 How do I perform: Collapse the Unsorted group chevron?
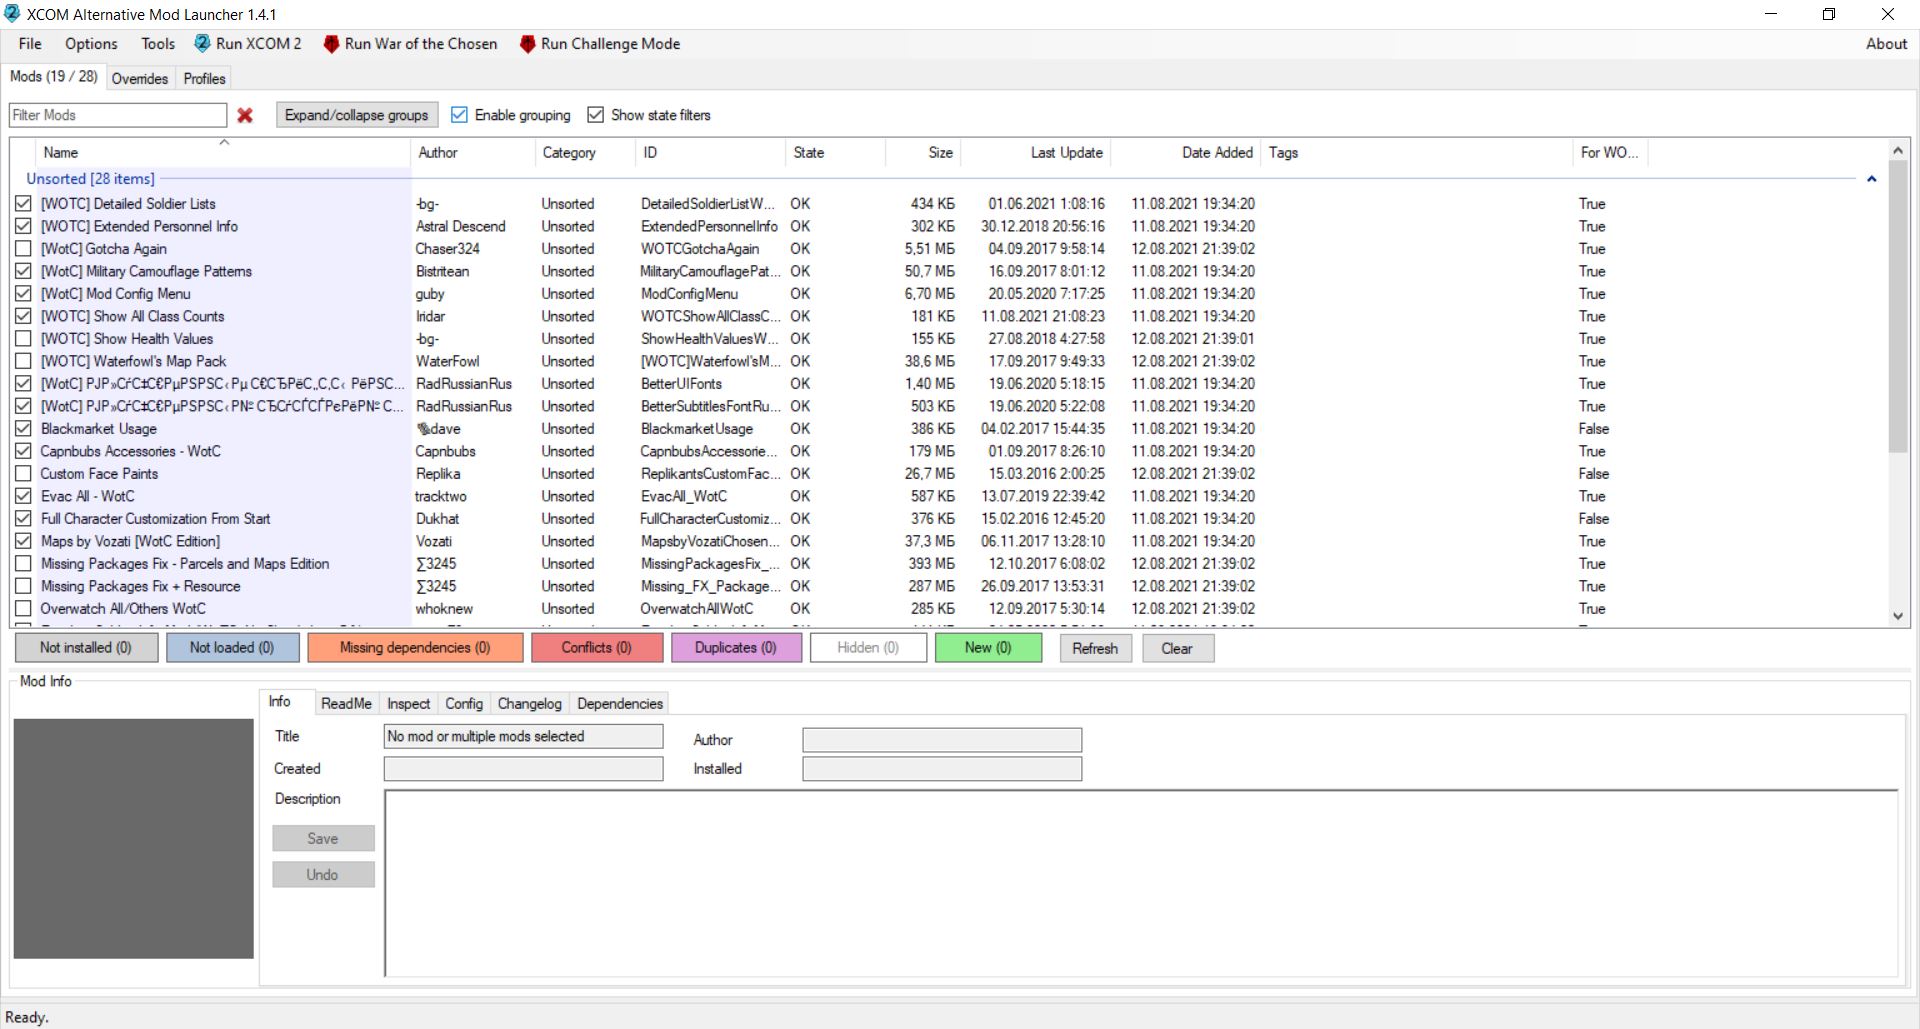coord(1871,179)
